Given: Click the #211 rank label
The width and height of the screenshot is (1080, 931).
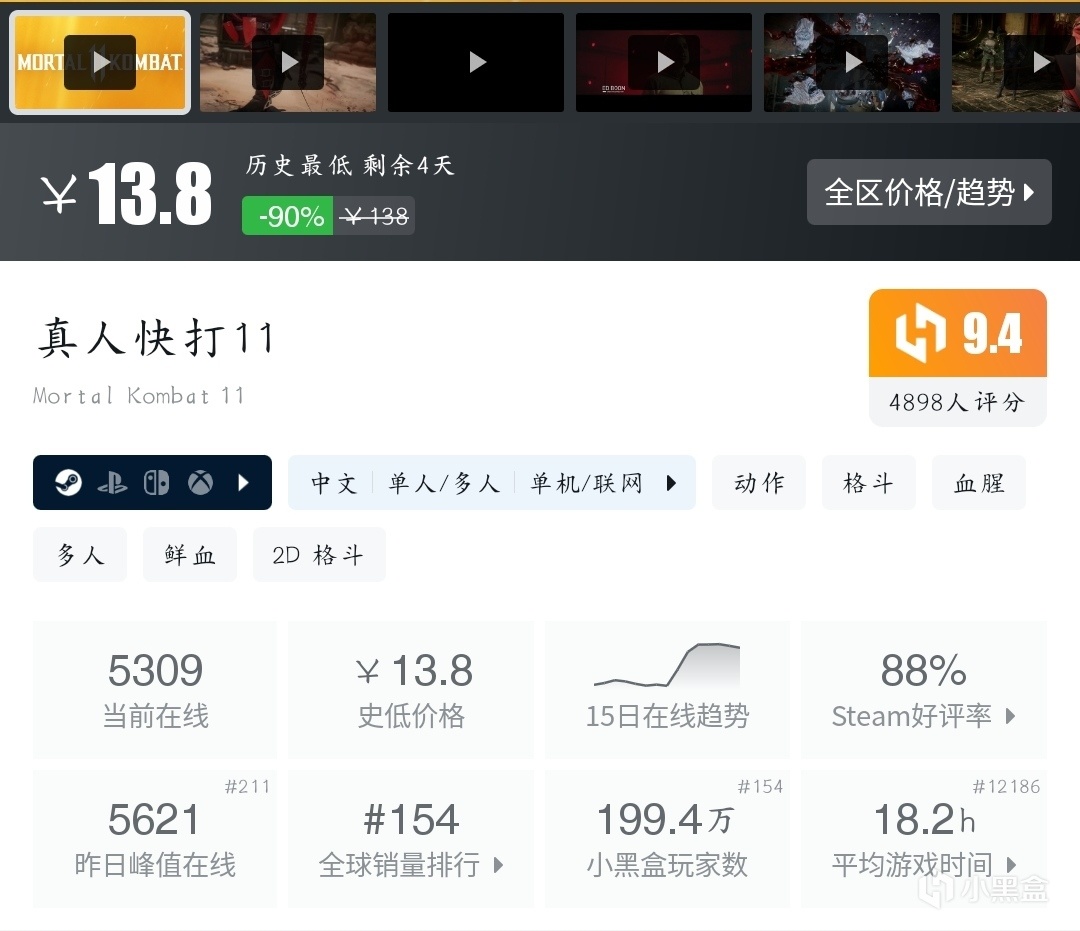Looking at the screenshot, I should [247, 786].
